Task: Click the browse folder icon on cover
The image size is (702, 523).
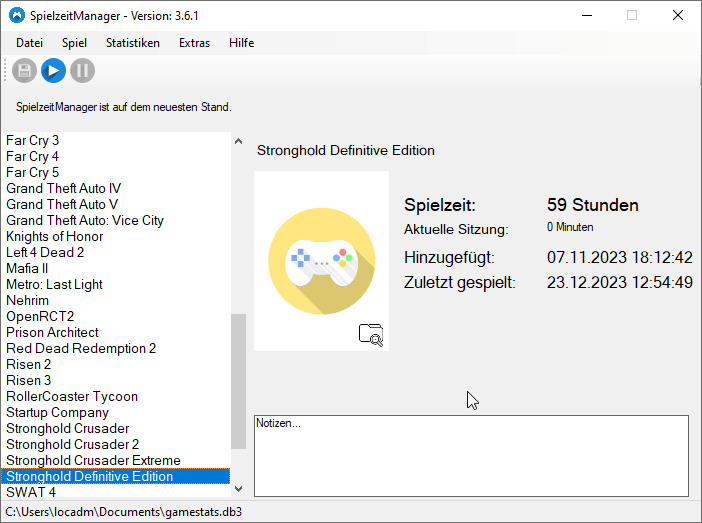Action: pyautogui.click(x=371, y=335)
